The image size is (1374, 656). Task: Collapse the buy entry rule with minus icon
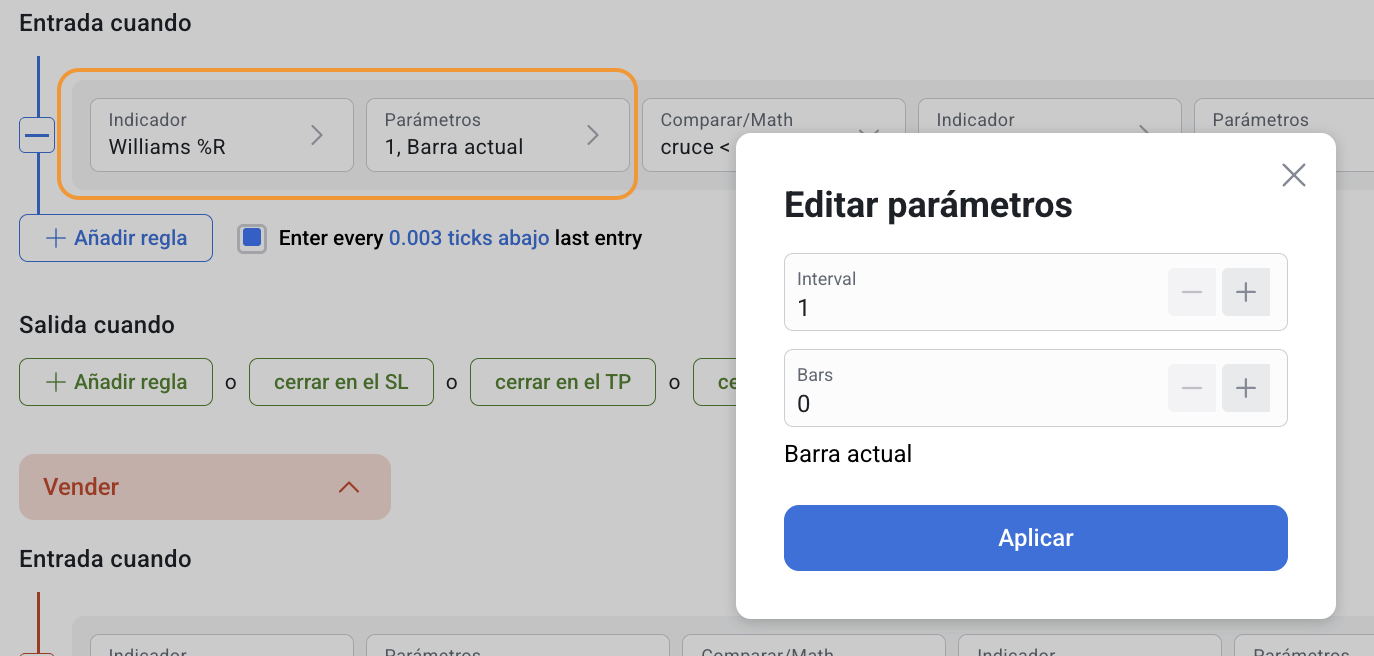tap(37, 135)
